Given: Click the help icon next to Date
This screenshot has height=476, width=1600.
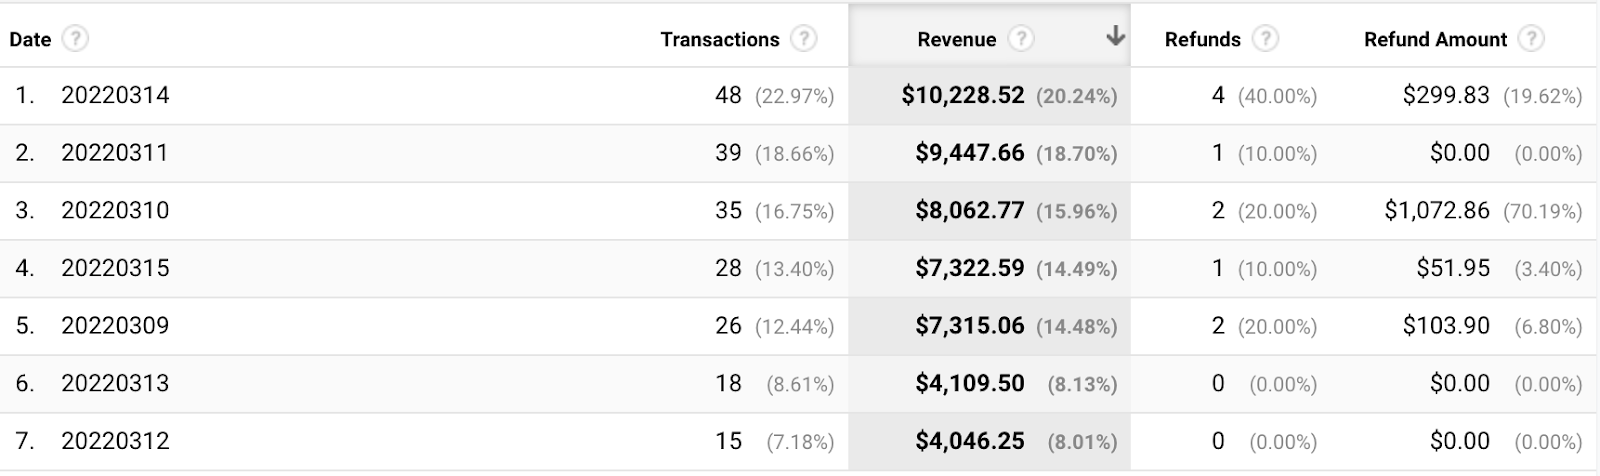Looking at the screenshot, I should [75, 39].
